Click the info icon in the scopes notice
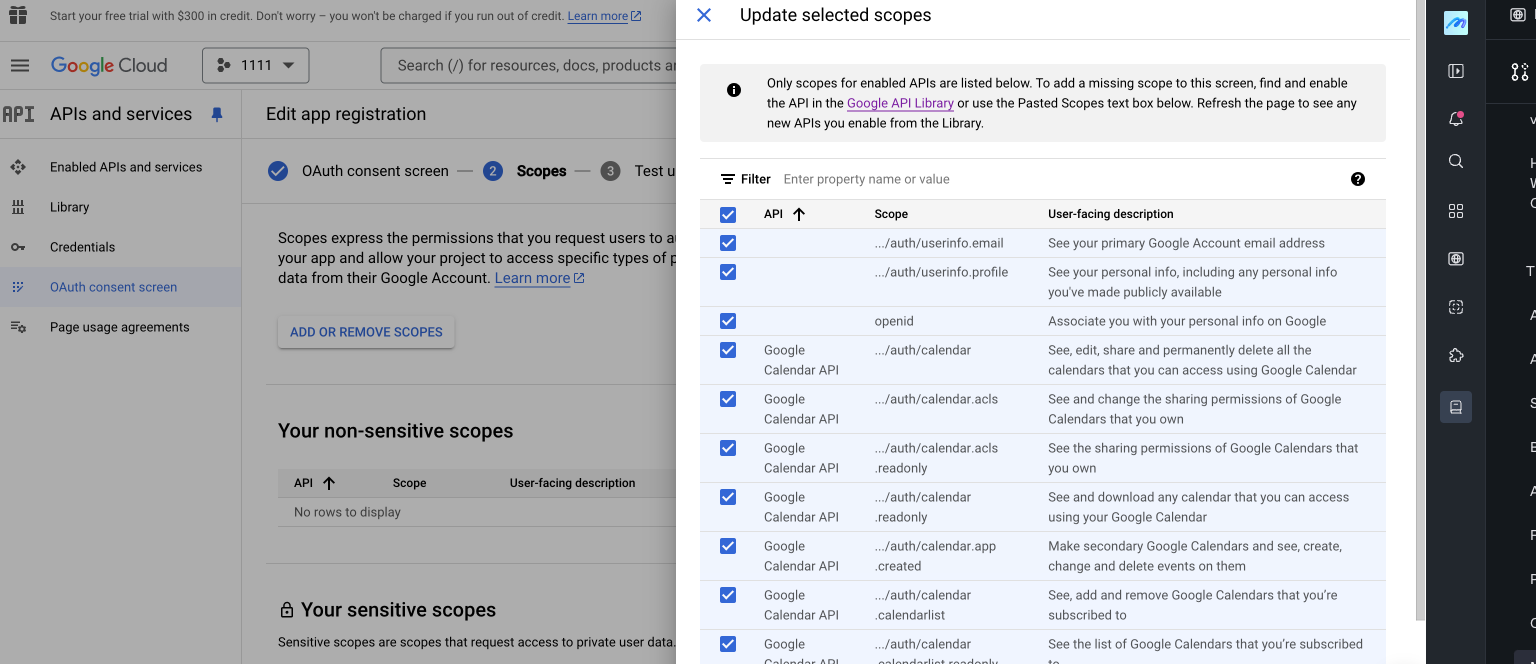The image size is (1536, 664). point(734,90)
